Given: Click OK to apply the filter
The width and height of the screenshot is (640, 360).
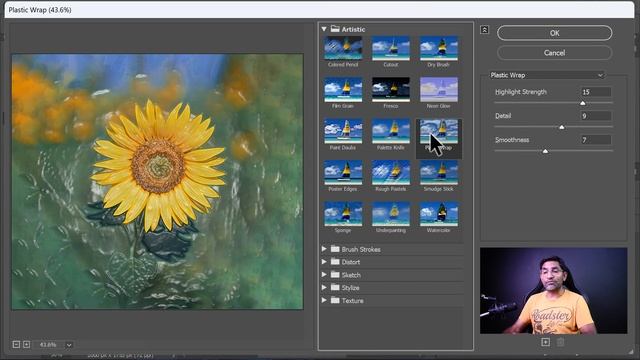Looking at the screenshot, I should pos(554,33).
